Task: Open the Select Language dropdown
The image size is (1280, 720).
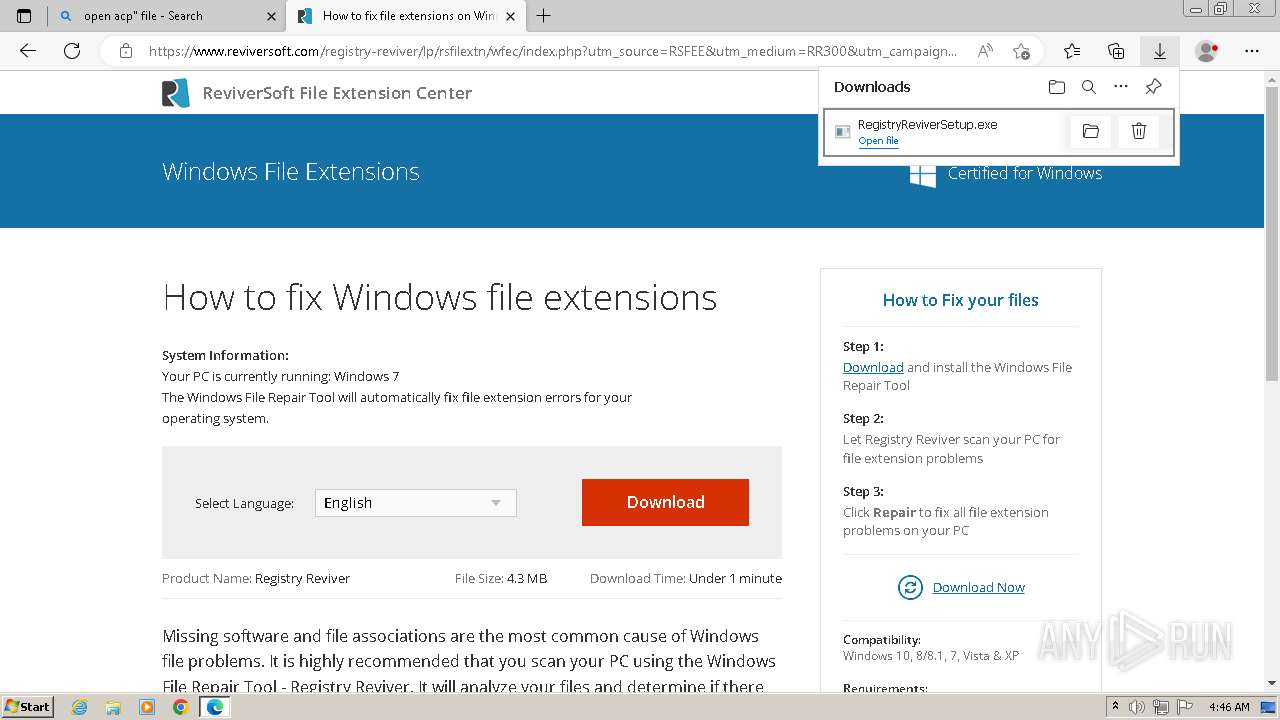Action: [x=416, y=503]
